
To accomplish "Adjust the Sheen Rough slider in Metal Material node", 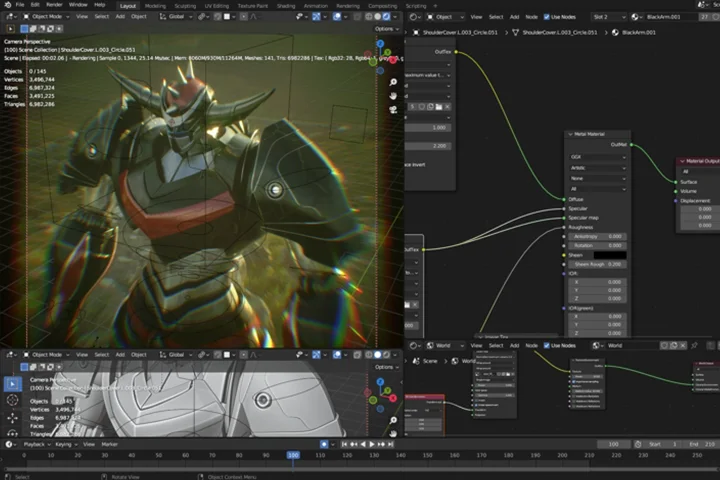I will coord(597,265).
